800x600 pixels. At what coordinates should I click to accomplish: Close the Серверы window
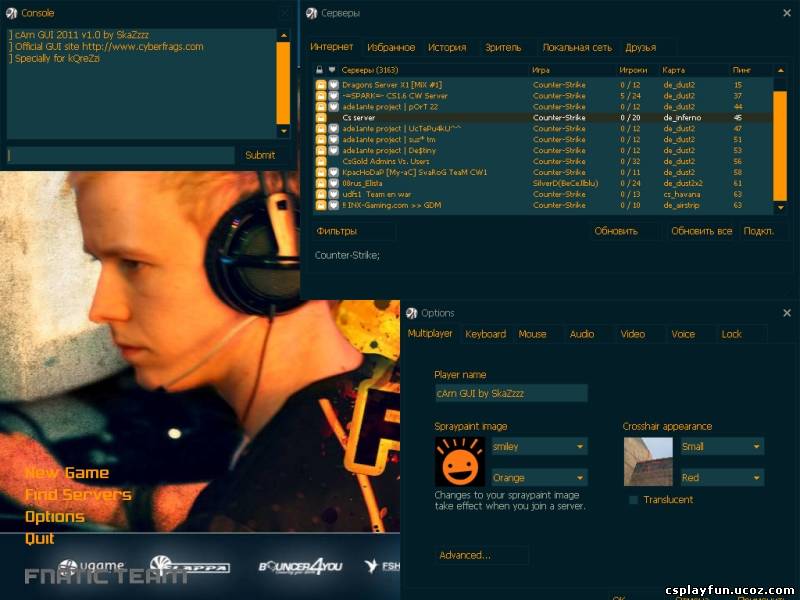(787, 13)
